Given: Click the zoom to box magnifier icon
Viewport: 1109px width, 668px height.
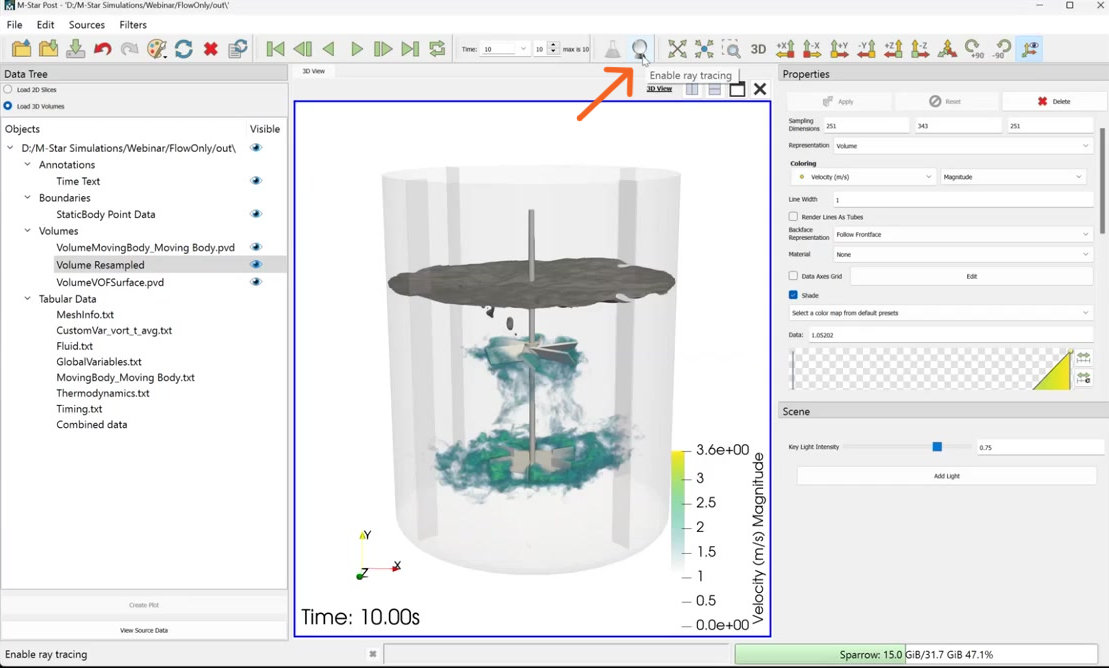Looking at the screenshot, I should pos(731,49).
